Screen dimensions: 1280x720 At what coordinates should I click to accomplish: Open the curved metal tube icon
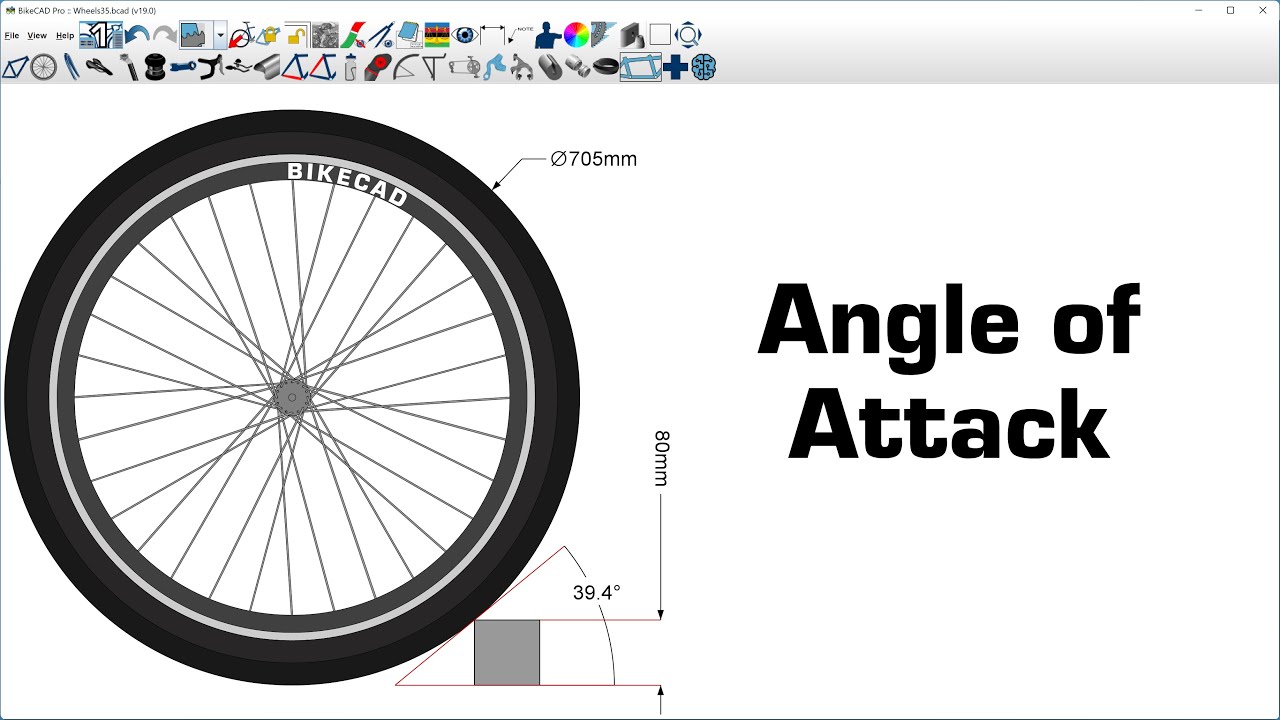point(266,67)
